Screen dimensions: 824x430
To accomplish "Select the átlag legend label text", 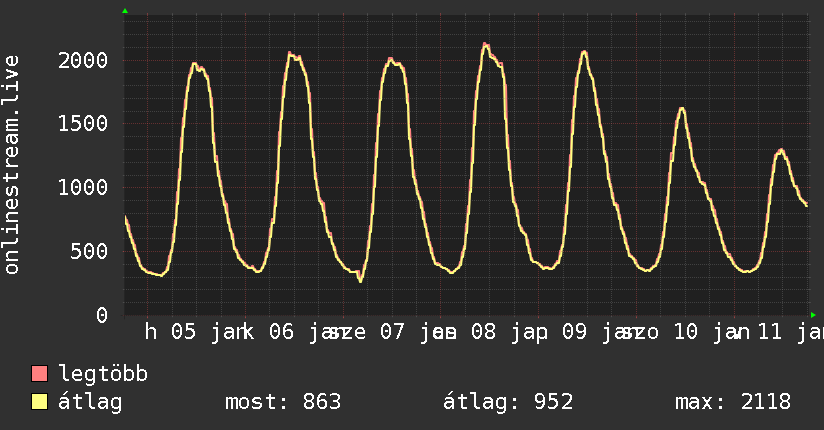I will pos(90,402).
